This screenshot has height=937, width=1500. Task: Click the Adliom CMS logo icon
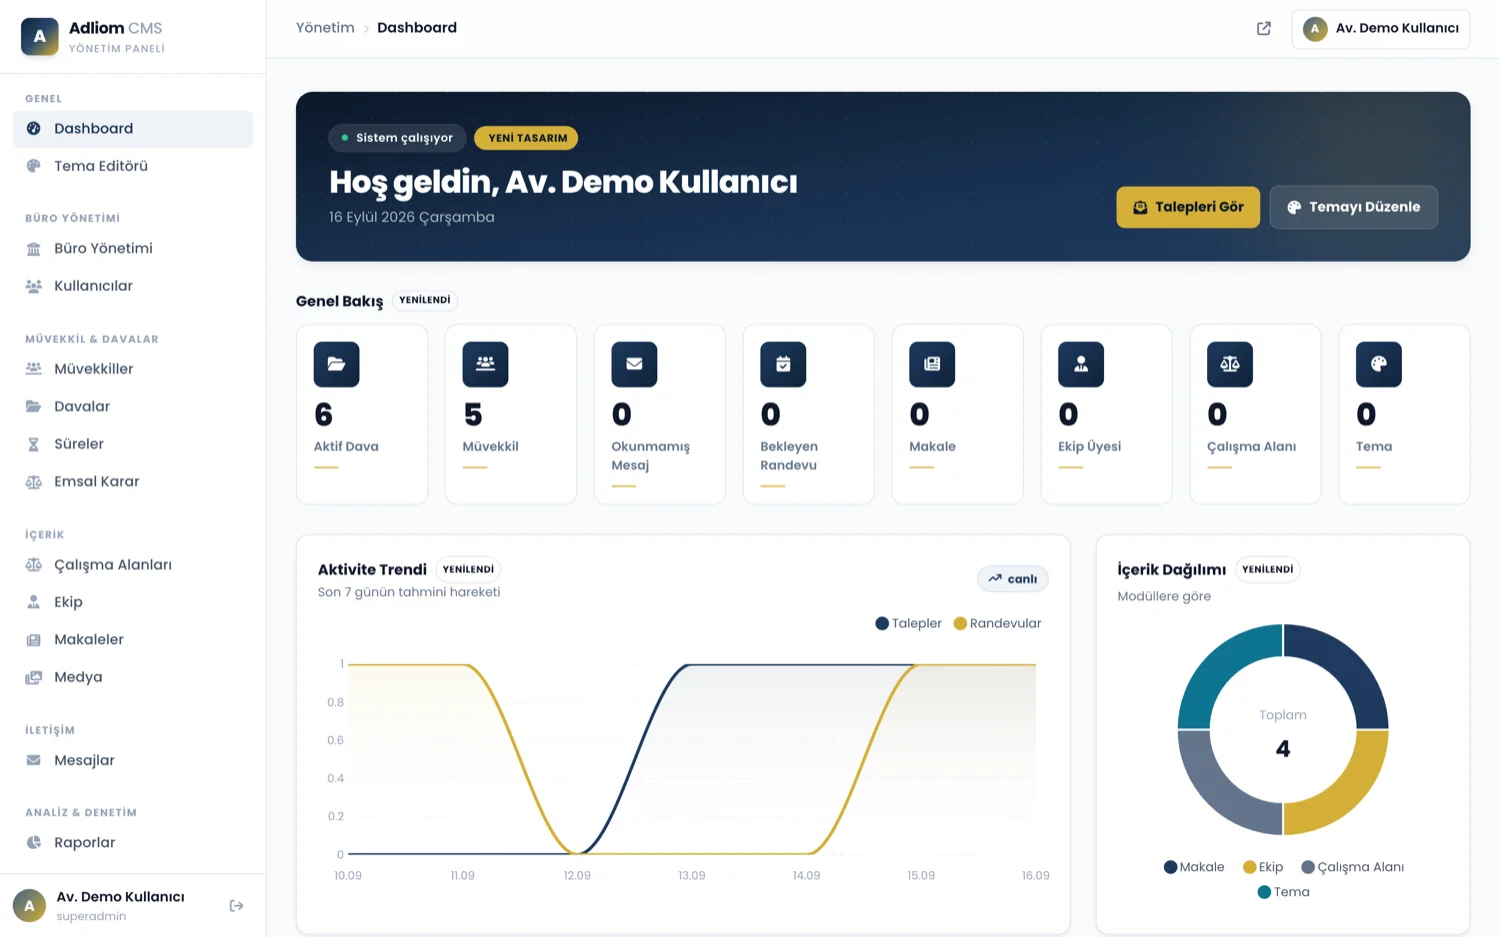(40, 36)
